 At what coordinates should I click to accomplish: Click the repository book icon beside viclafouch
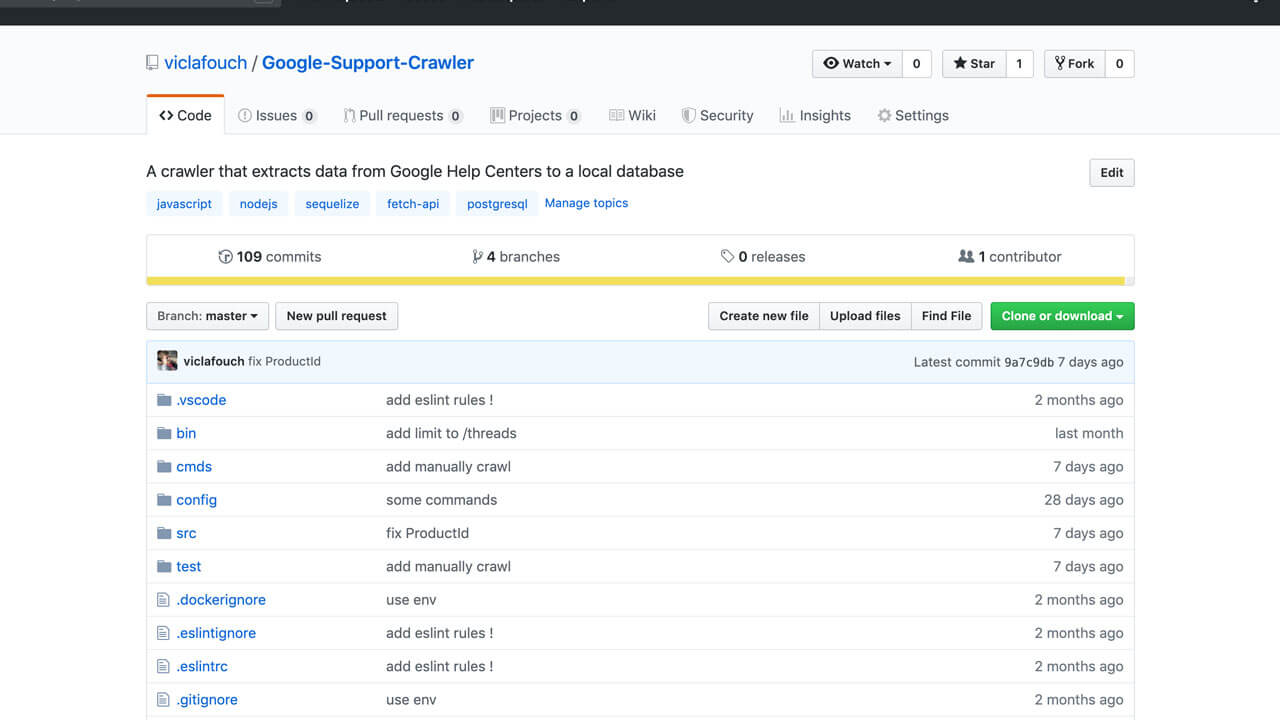(x=152, y=63)
